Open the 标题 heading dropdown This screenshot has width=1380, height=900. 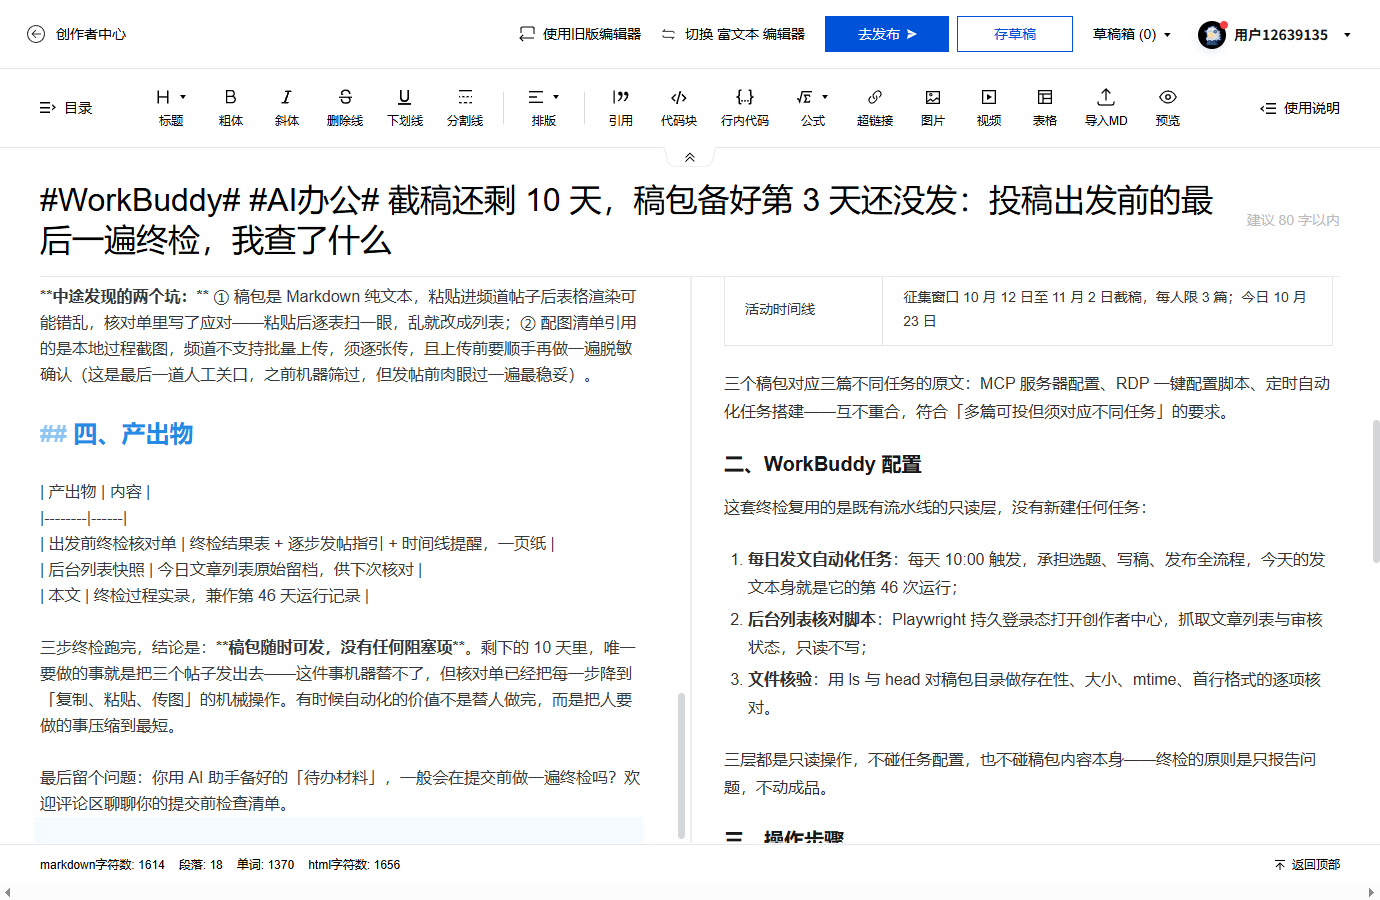coord(171,108)
